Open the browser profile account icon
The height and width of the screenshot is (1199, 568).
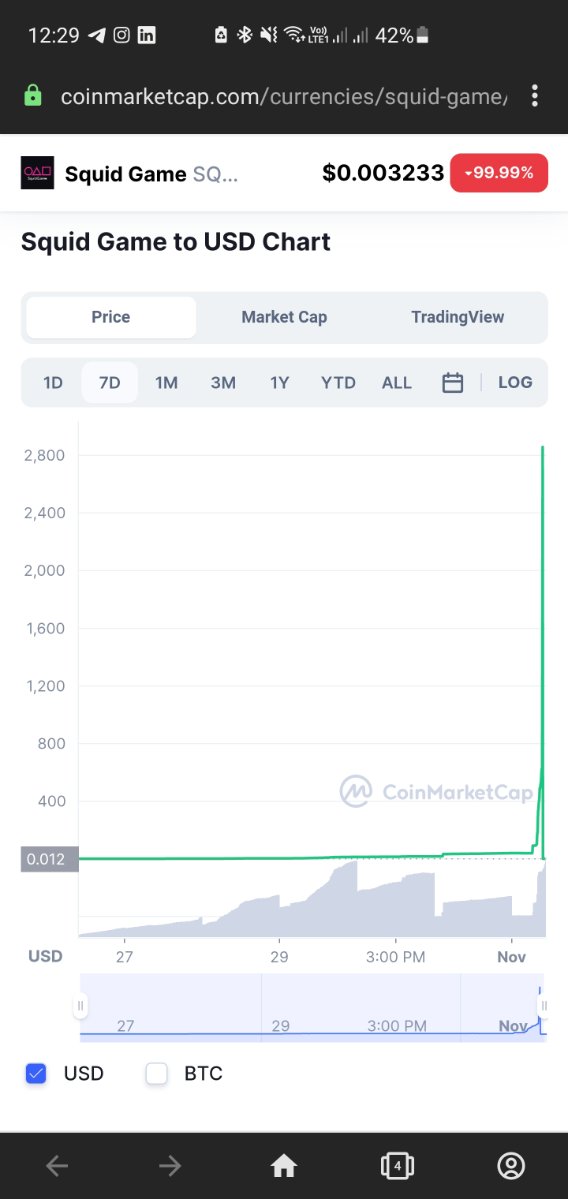click(x=511, y=1166)
